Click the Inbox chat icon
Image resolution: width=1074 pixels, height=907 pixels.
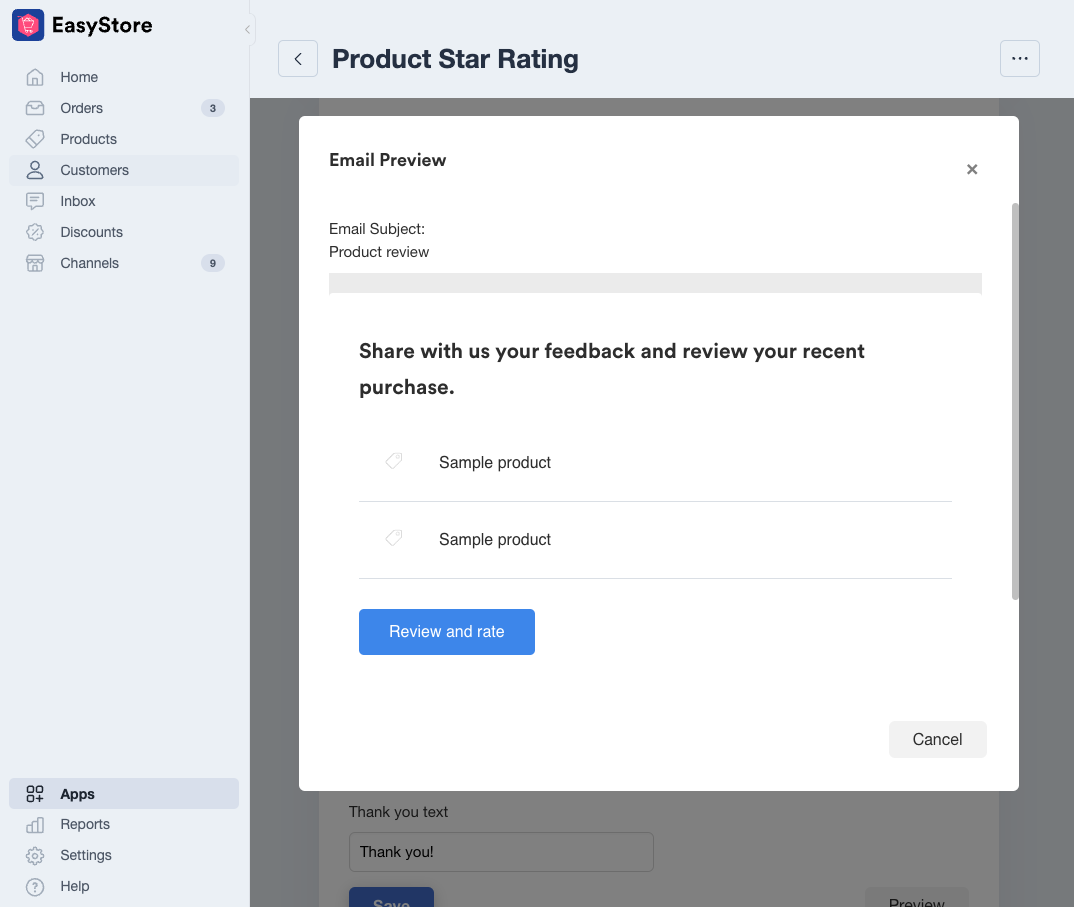coord(35,201)
